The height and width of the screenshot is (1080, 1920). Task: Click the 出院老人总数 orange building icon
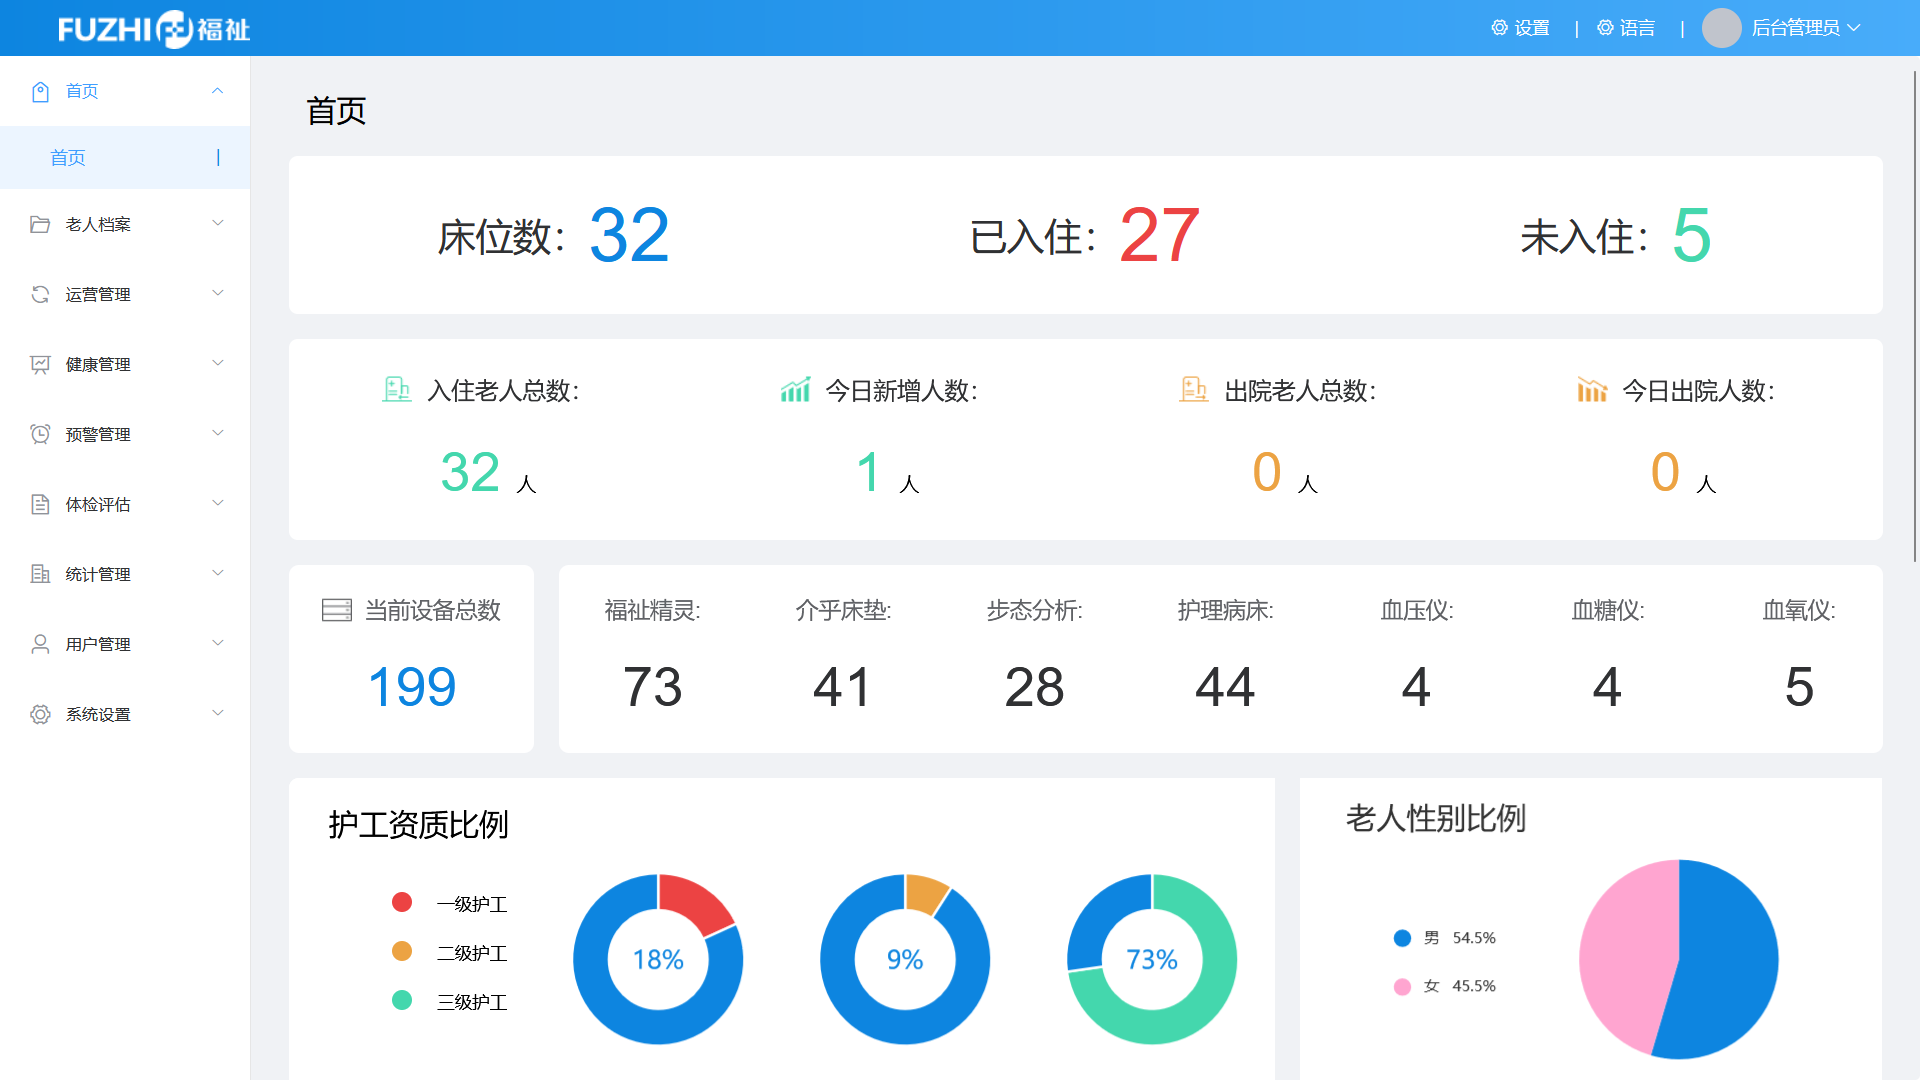click(x=1194, y=389)
